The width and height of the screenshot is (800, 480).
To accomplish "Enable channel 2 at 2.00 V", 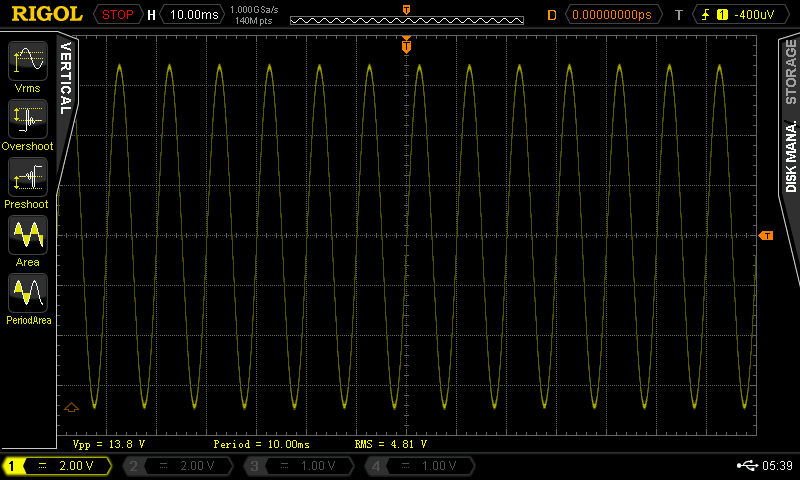I will pyautogui.click(x=178, y=466).
